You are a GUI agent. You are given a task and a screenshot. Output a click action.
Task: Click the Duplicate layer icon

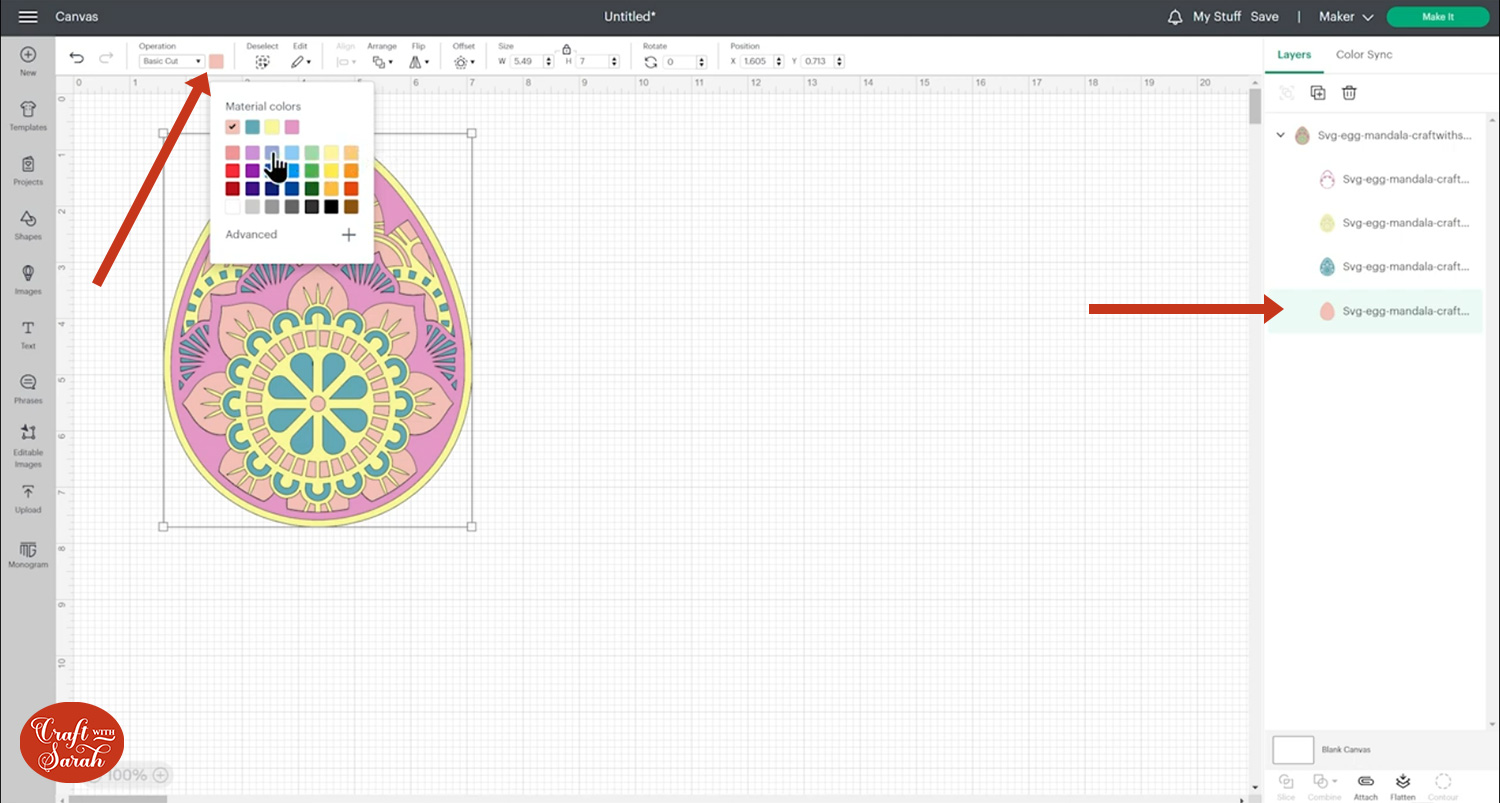tap(1318, 93)
